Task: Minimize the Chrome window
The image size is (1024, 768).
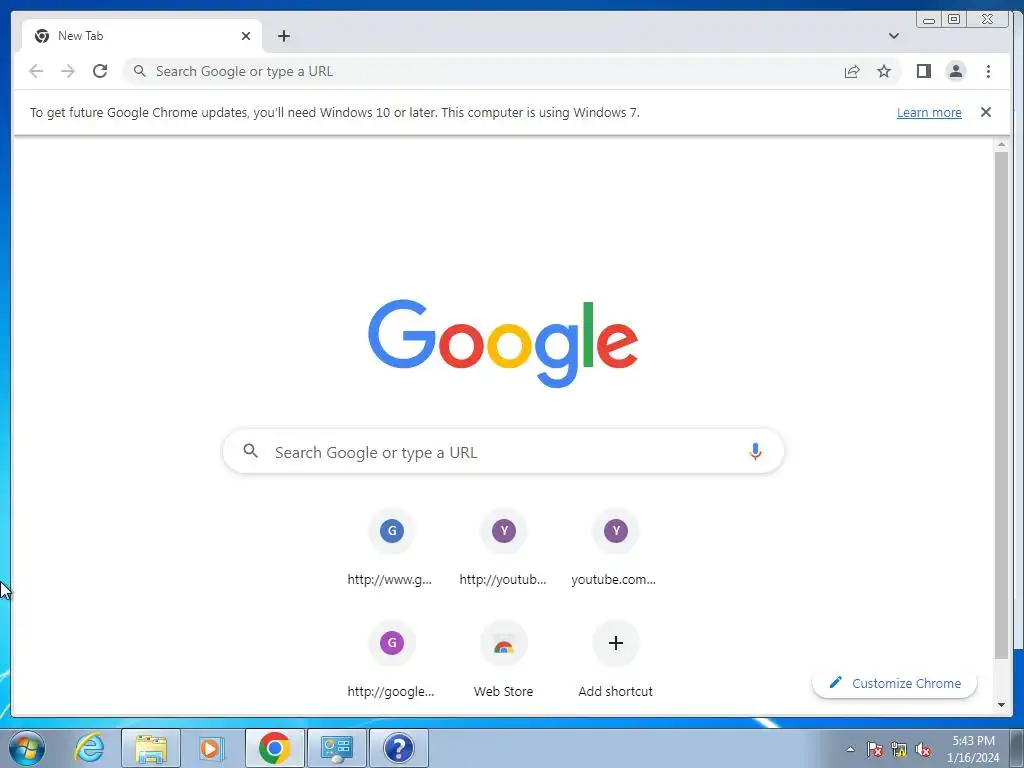Action: [x=929, y=20]
